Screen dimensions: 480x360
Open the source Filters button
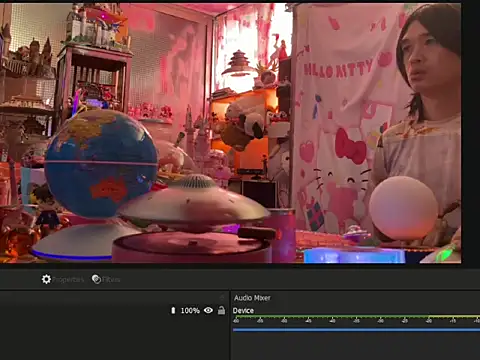pos(106,279)
